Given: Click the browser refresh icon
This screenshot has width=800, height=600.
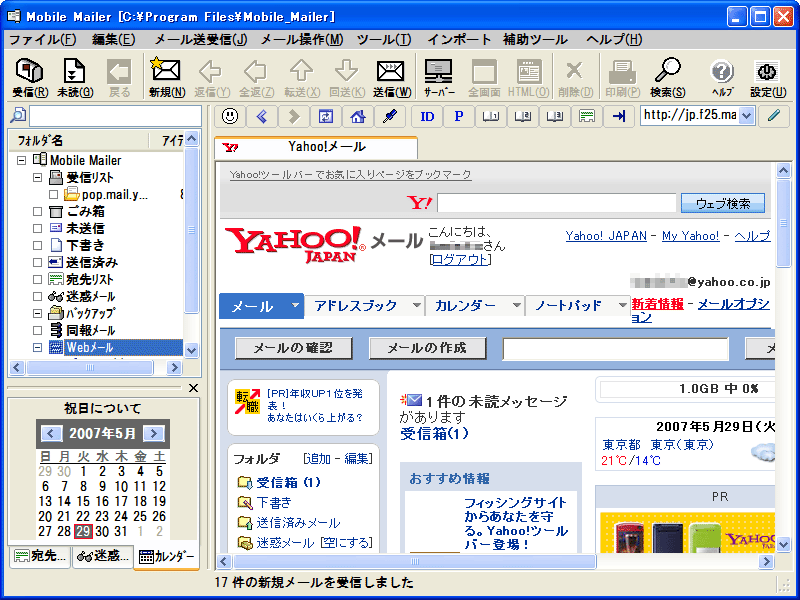Looking at the screenshot, I should coord(326,116).
